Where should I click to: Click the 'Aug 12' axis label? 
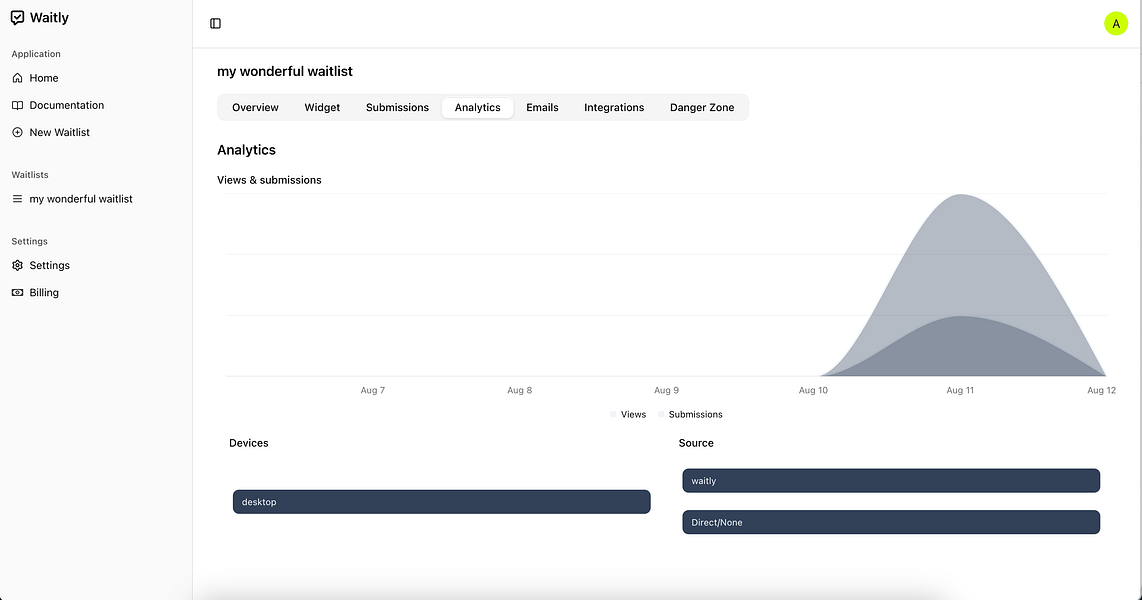pyautogui.click(x=1101, y=390)
